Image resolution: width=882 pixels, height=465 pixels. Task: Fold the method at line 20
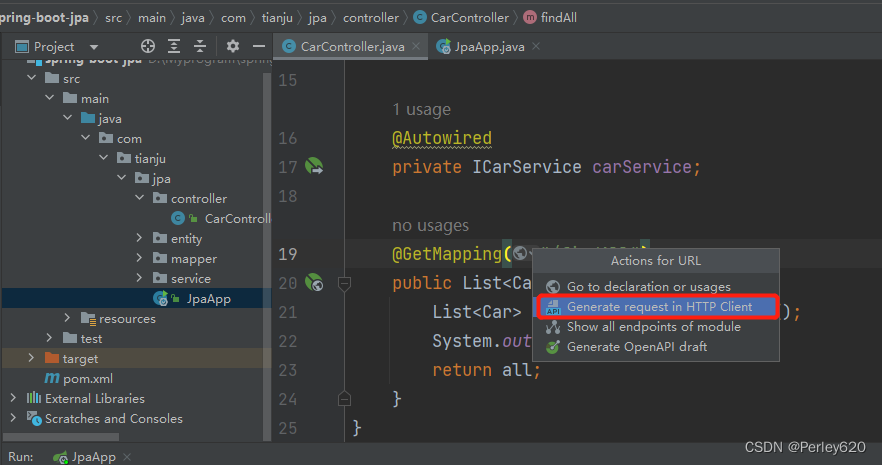tap(344, 283)
